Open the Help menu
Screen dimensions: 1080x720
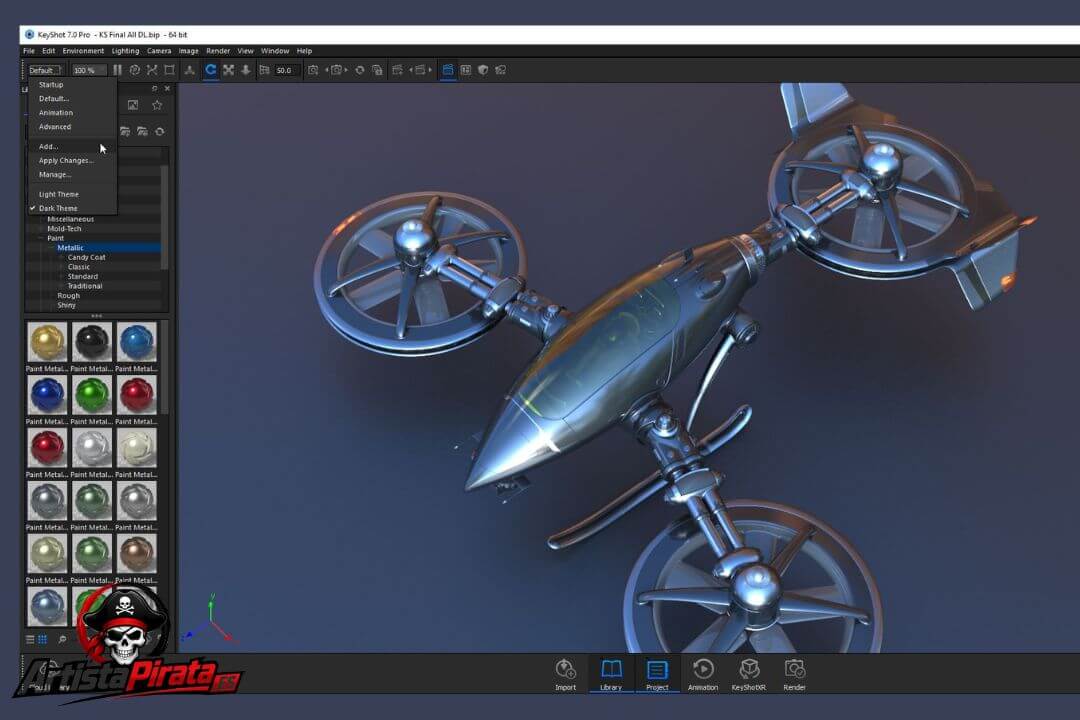(x=304, y=51)
